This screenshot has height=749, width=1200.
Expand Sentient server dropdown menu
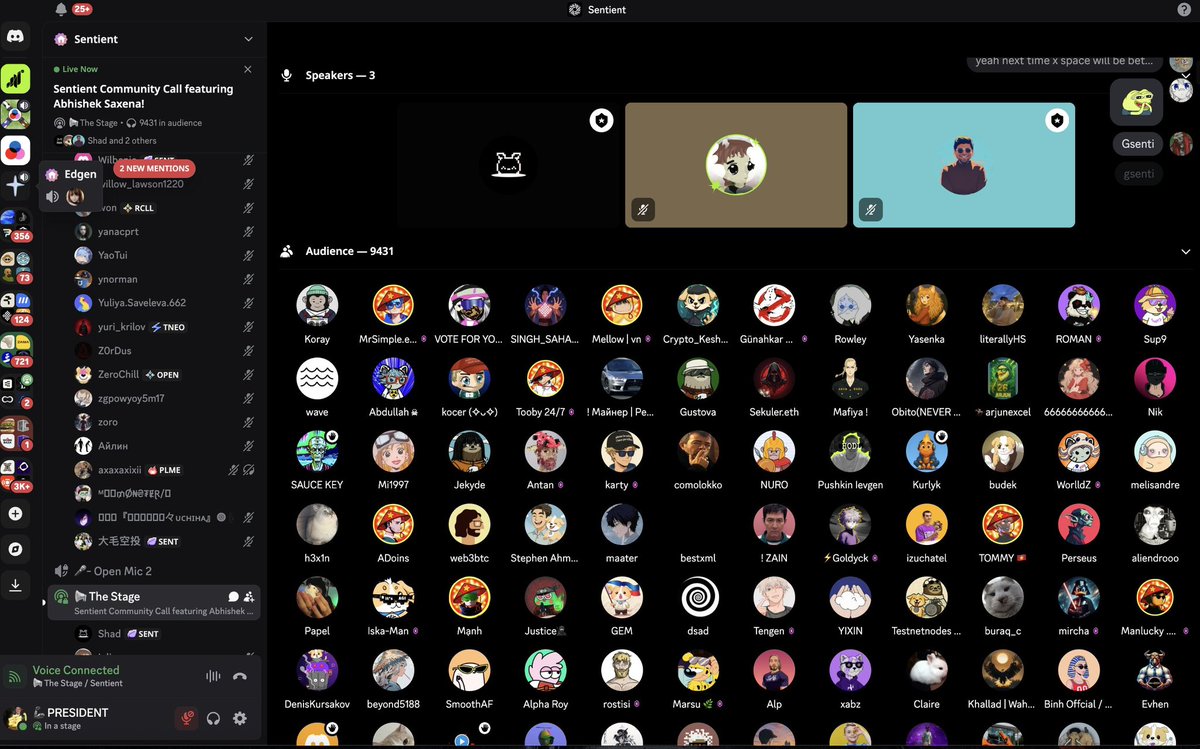(248, 39)
